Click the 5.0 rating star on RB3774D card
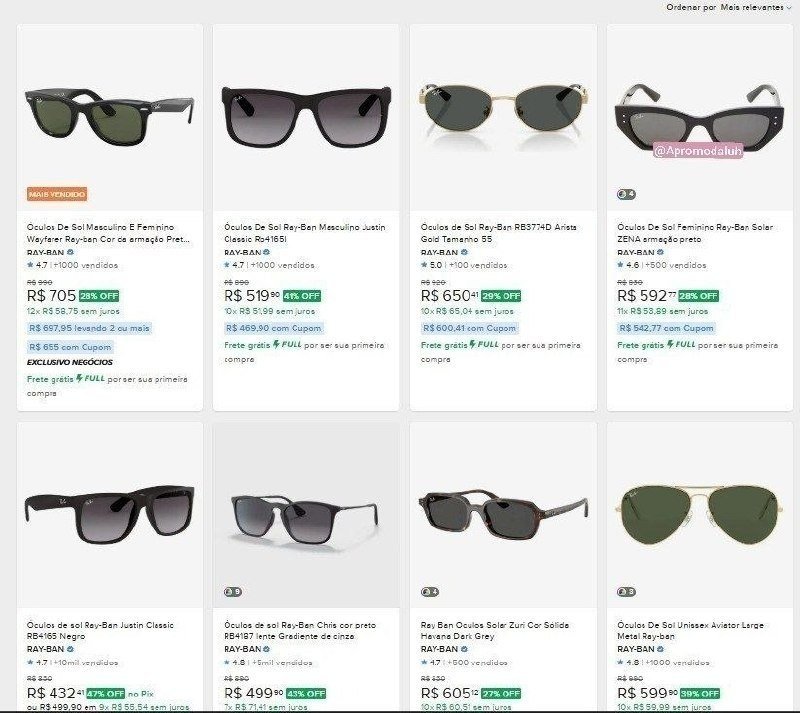The image size is (800, 713). click(x=424, y=265)
